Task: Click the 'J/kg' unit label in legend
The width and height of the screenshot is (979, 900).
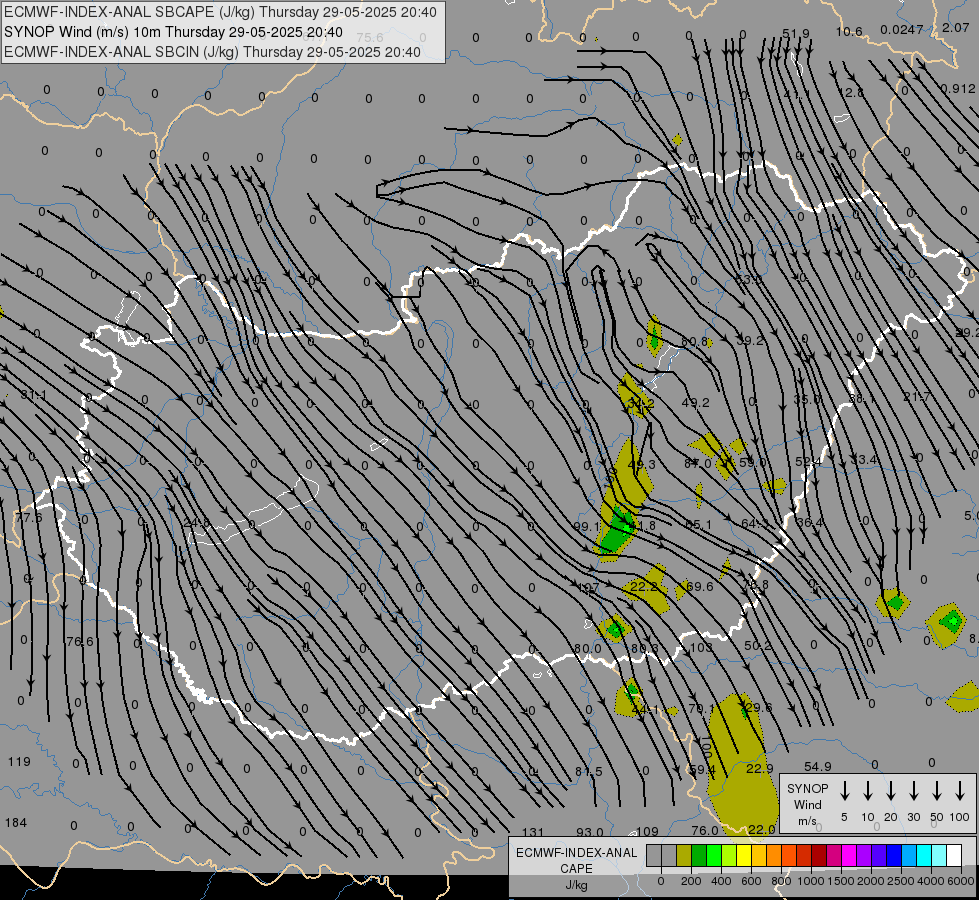Action: tap(576, 885)
